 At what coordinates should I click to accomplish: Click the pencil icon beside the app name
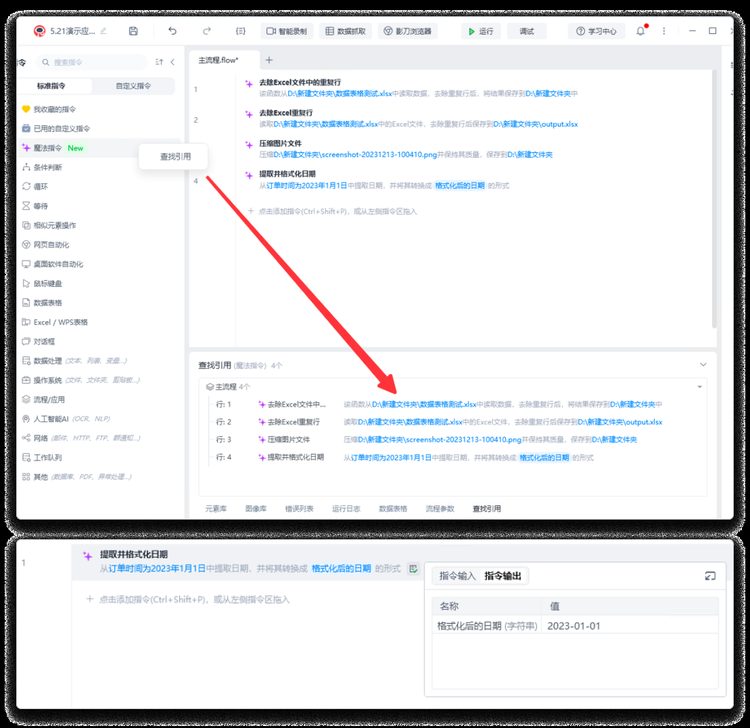[x=103, y=31]
